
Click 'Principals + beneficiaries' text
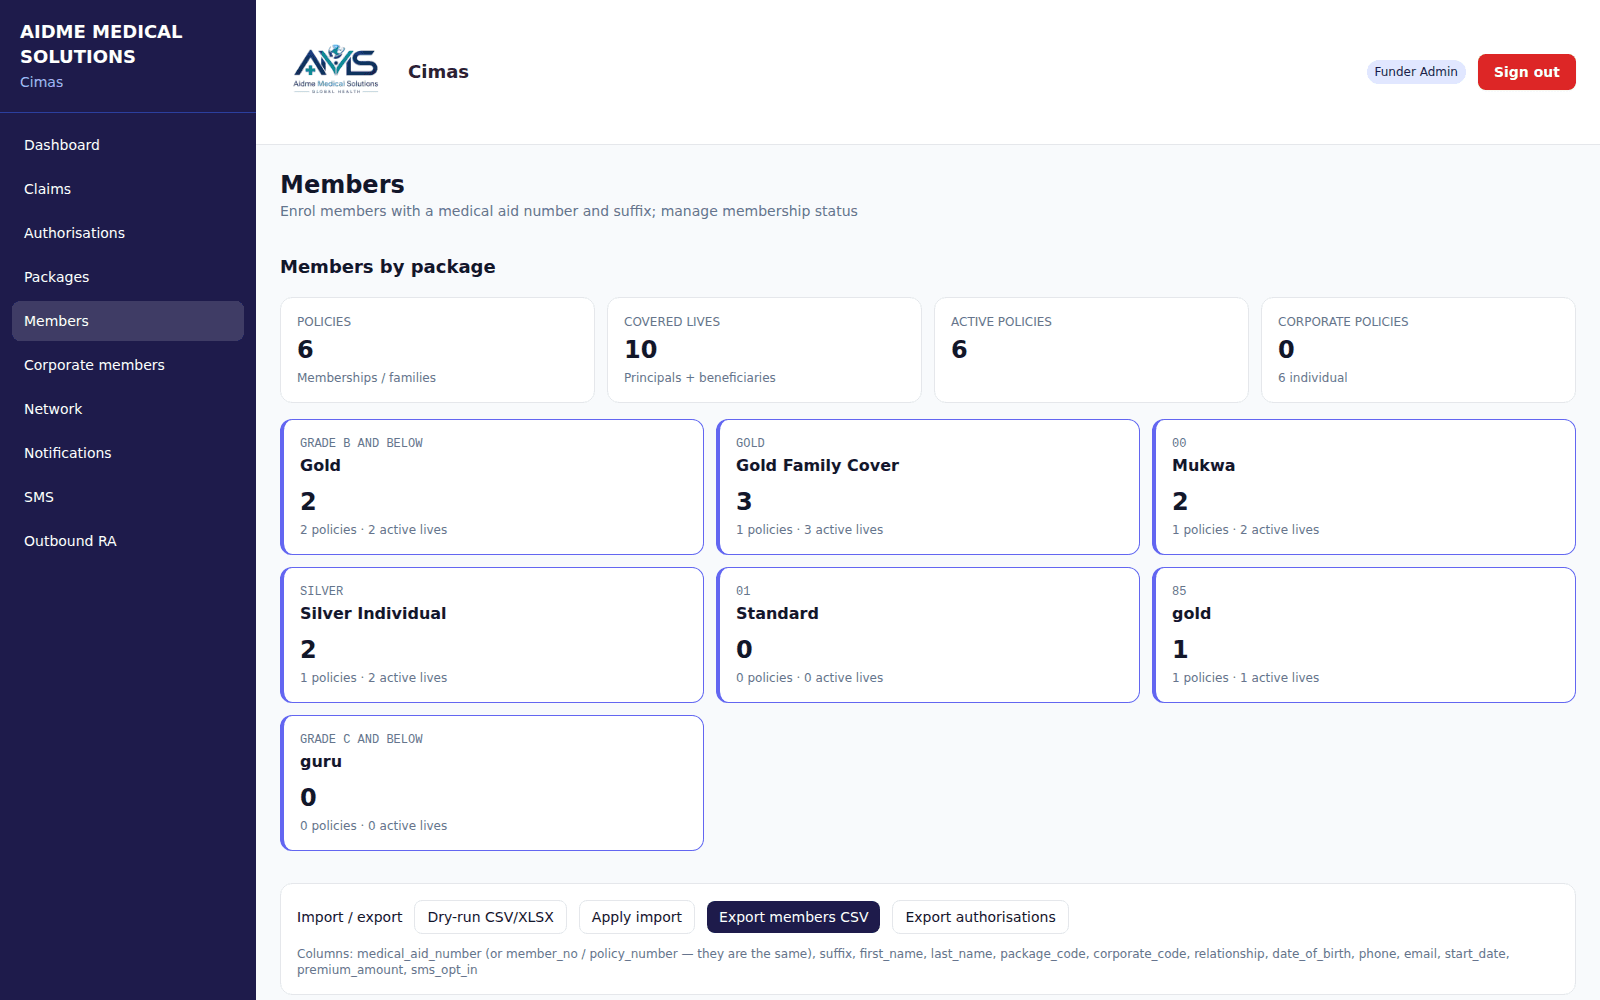tap(699, 378)
